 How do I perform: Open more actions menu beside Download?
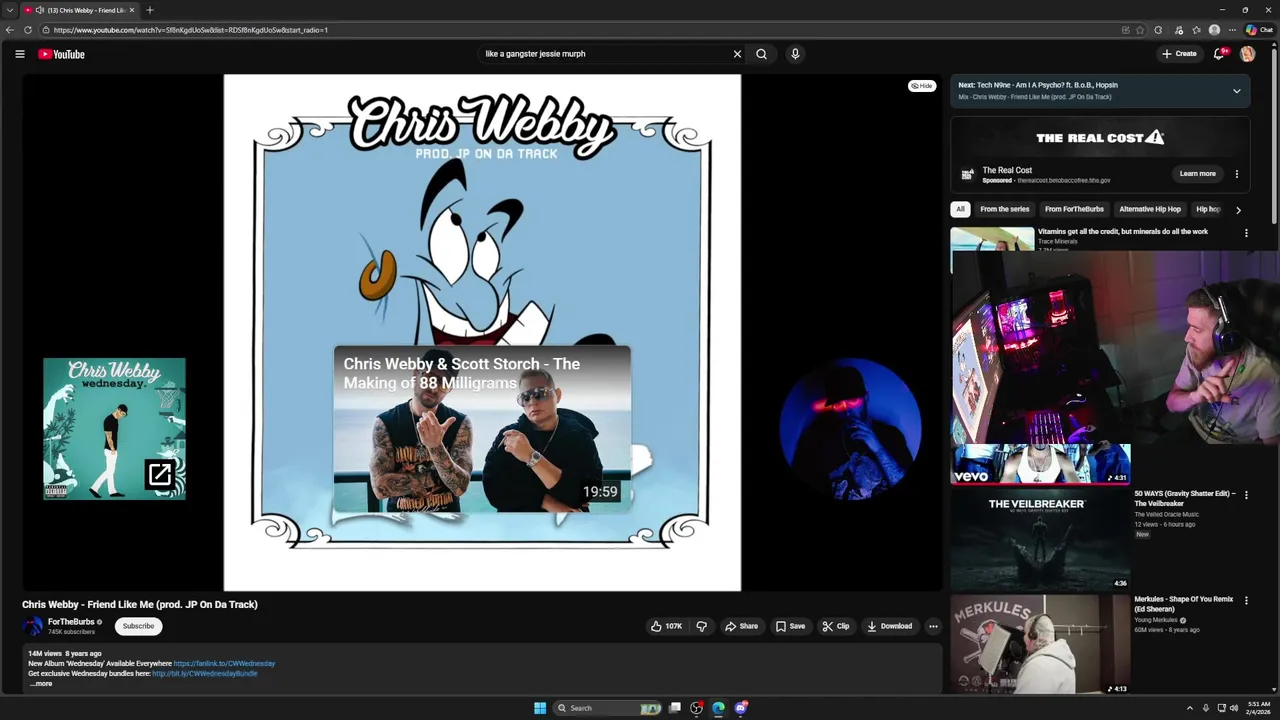[933, 626]
